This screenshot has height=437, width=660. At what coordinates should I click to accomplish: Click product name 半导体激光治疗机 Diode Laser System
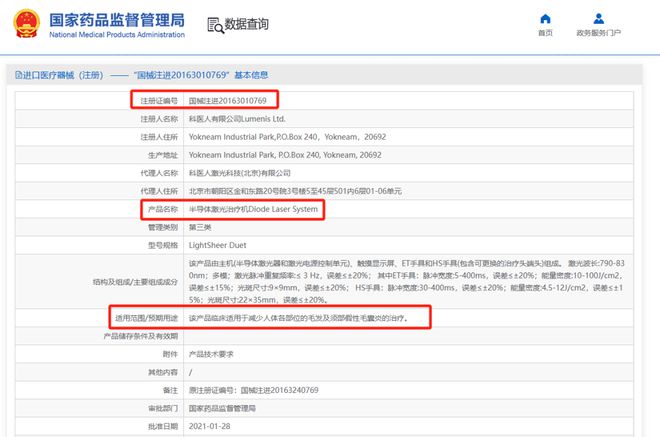pos(257,209)
